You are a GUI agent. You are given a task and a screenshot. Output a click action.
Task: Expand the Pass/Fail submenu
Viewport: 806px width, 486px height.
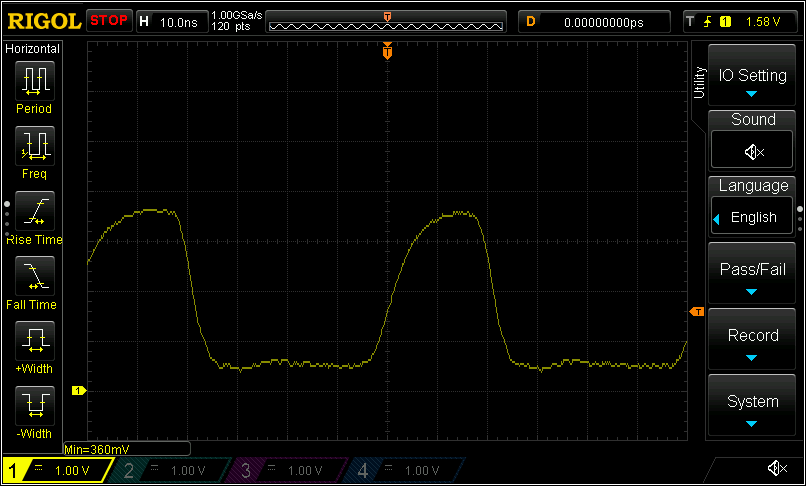coord(752,275)
